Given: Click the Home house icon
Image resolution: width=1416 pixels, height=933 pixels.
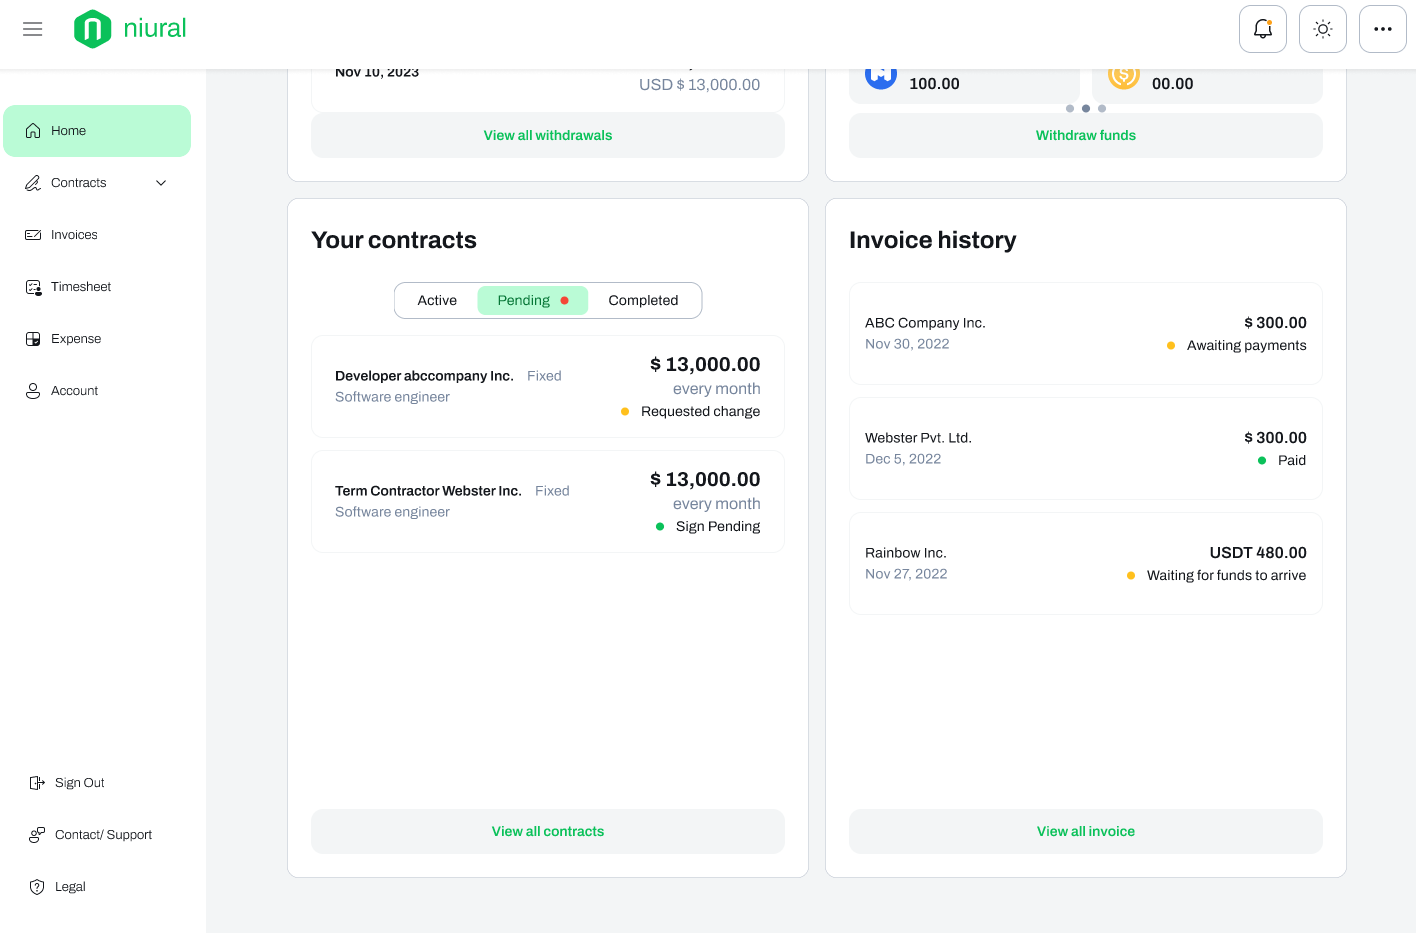Looking at the screenshot, I should click(33, 131).
